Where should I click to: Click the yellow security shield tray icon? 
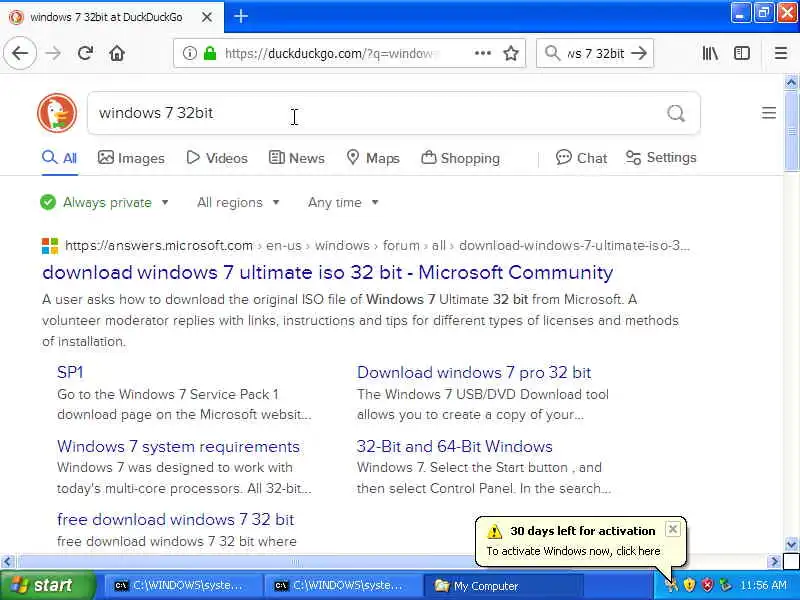pyautogui.click(x=689, y=585)
